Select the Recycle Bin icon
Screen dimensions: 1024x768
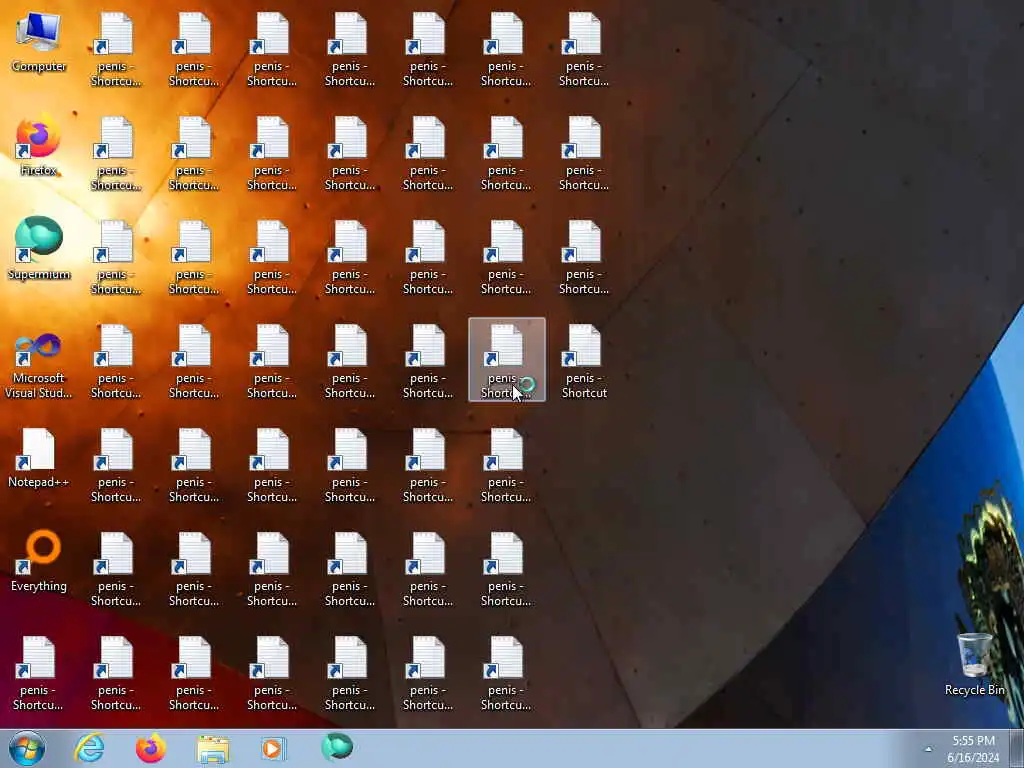[x=974, y=665]
